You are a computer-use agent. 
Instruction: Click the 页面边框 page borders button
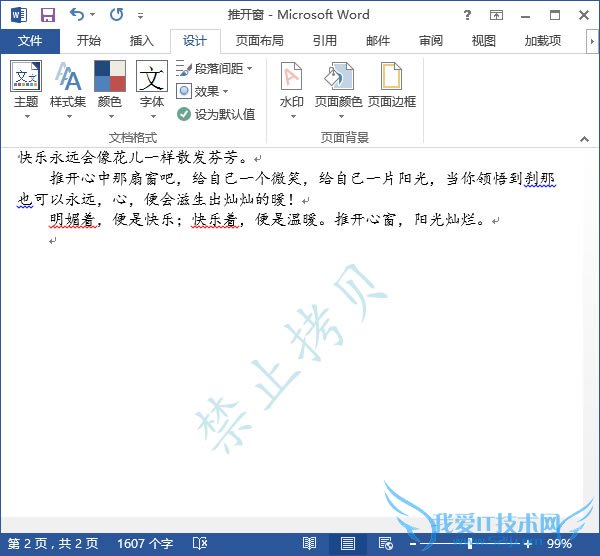coord(392,85)
